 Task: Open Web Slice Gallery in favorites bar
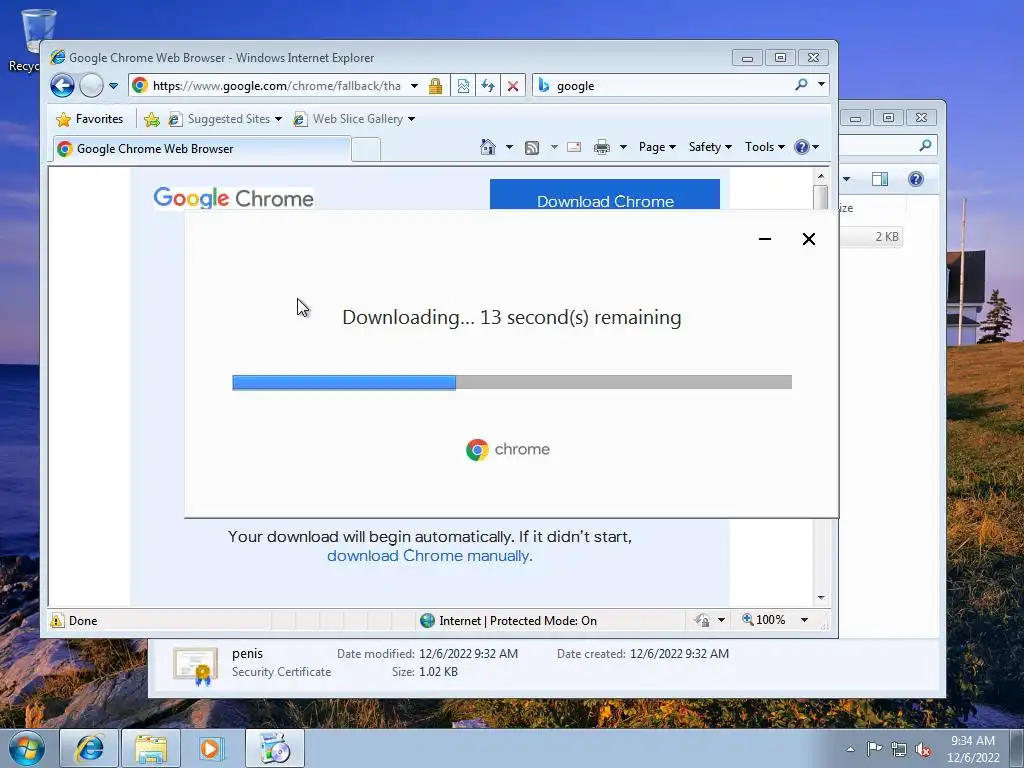tap(355, 119)
